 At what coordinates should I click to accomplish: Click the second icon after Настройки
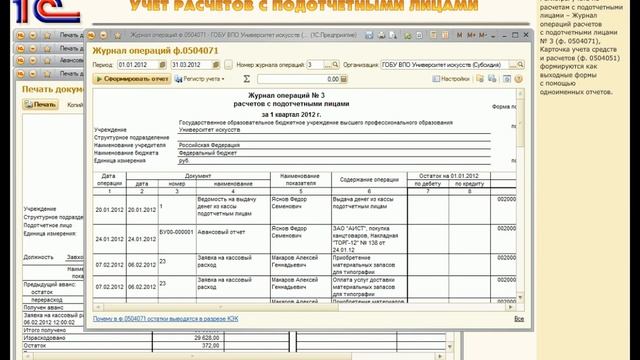[x=492, y=79]
